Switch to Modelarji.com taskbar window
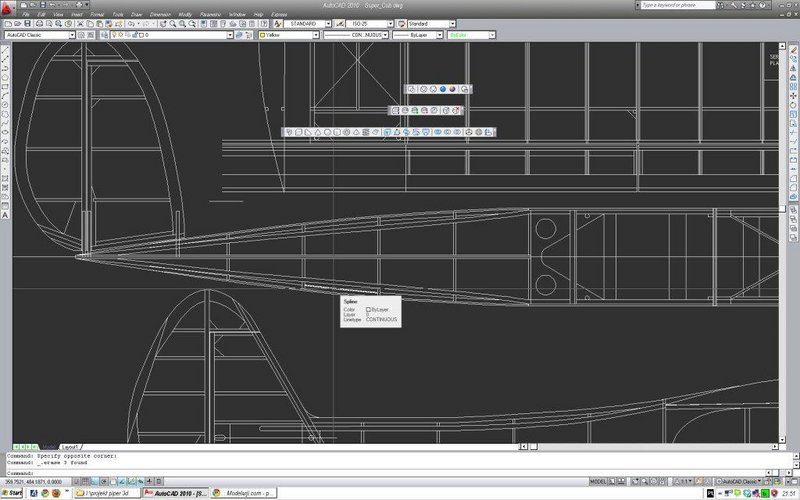 tap(243, 493)
